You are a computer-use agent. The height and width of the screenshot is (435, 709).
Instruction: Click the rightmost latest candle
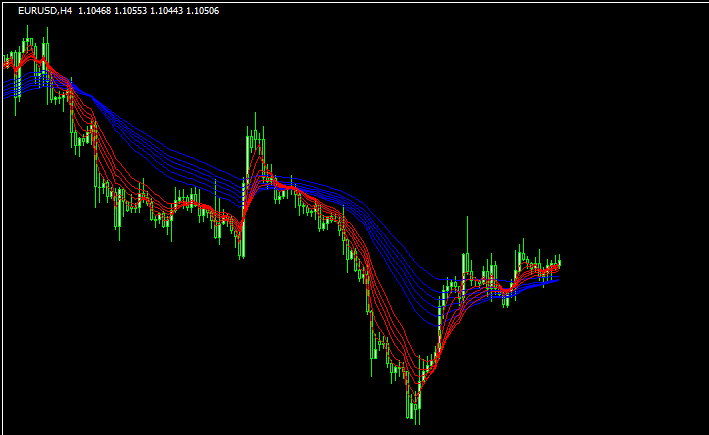[559, 263]
